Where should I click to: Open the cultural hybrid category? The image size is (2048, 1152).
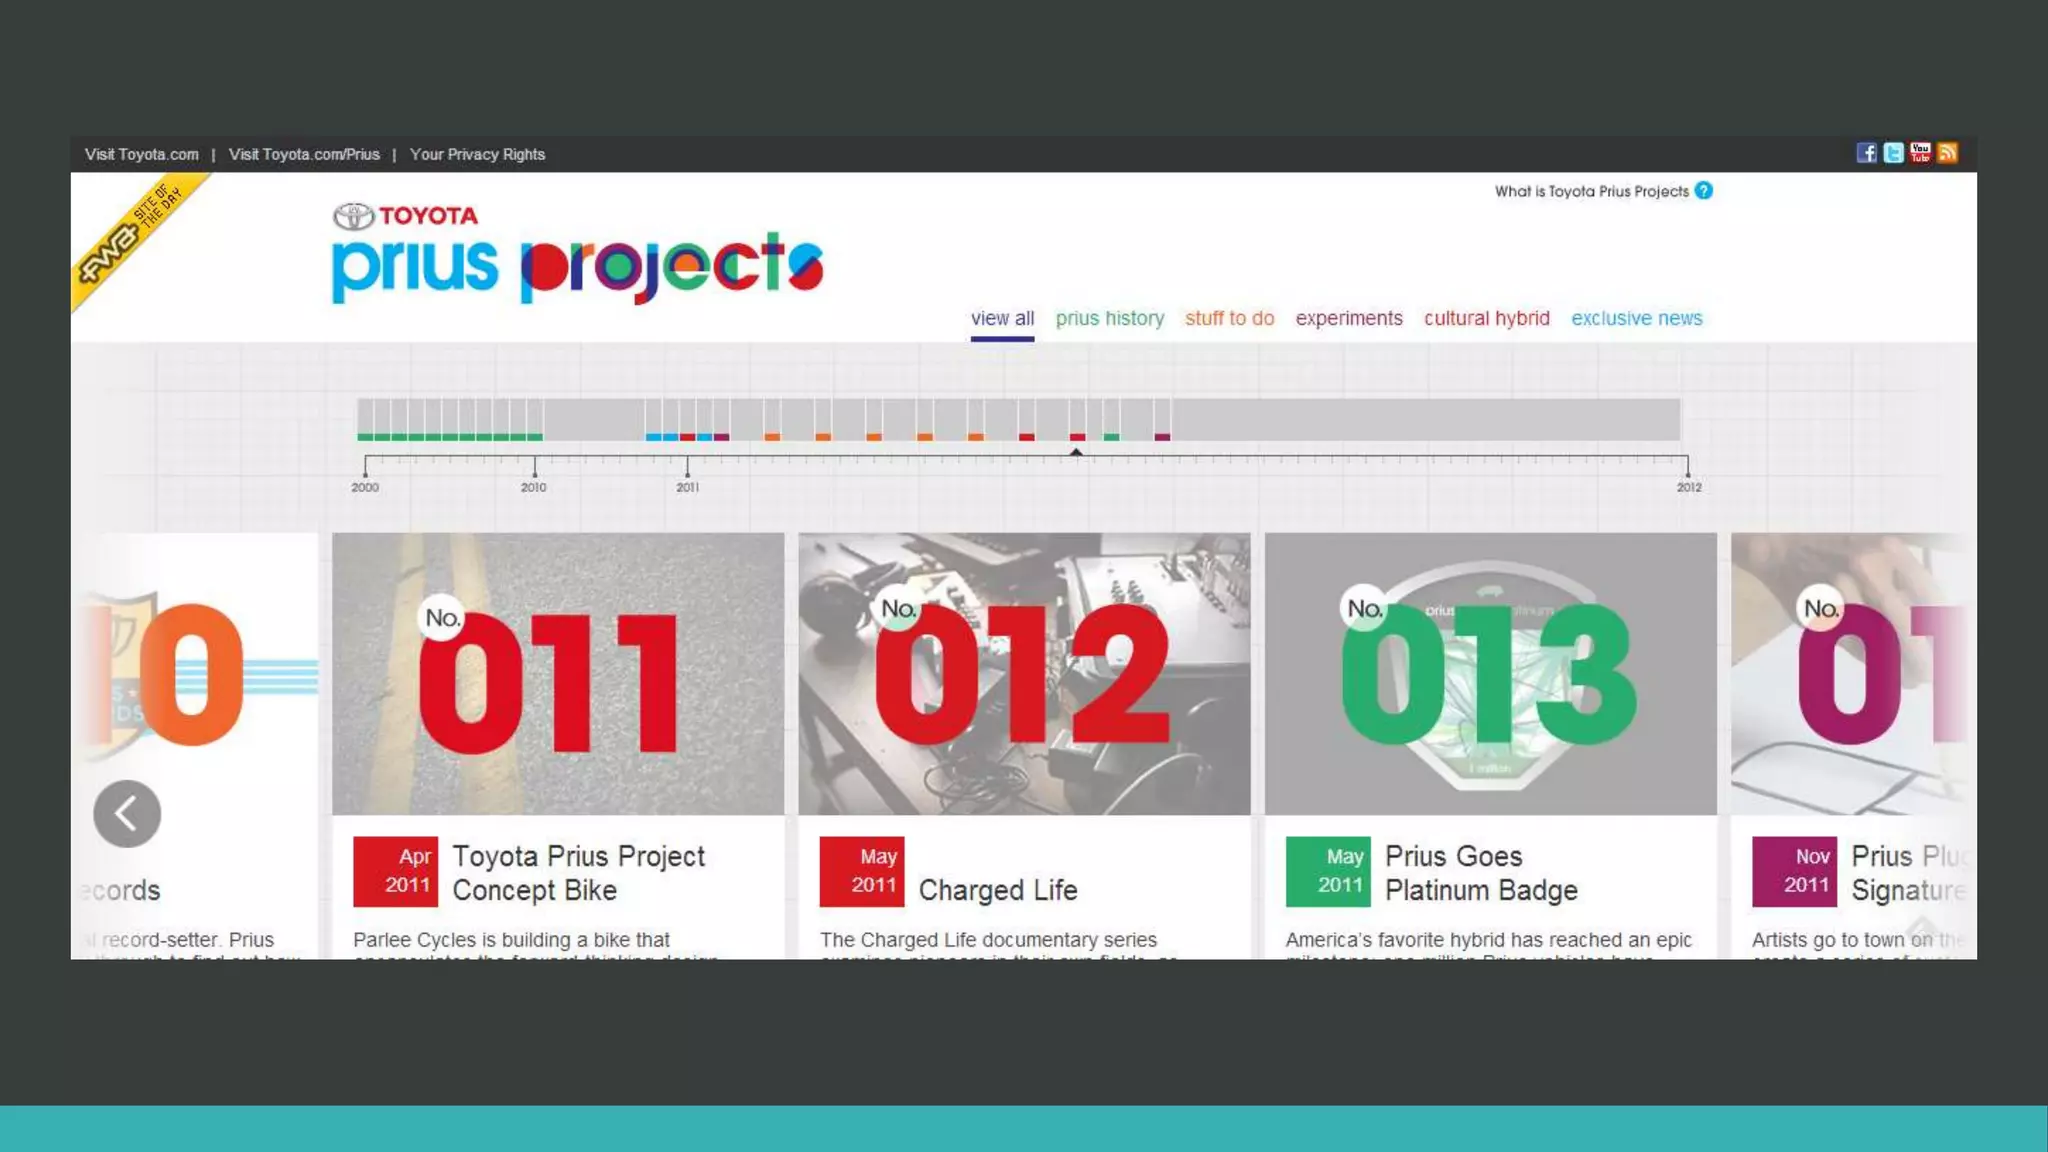pyautogui.click(x=1486, y=318)
